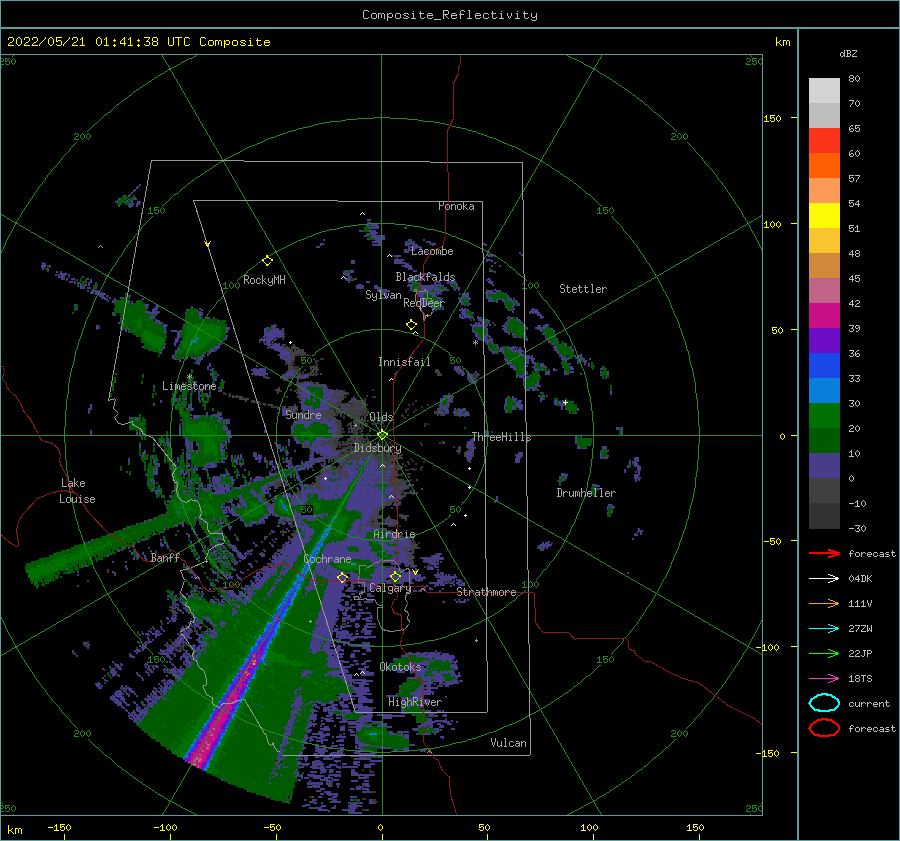Viewport: 900px width, 841px height.
Task: Click the Sylvan label
Action: (x=383, y=295)
